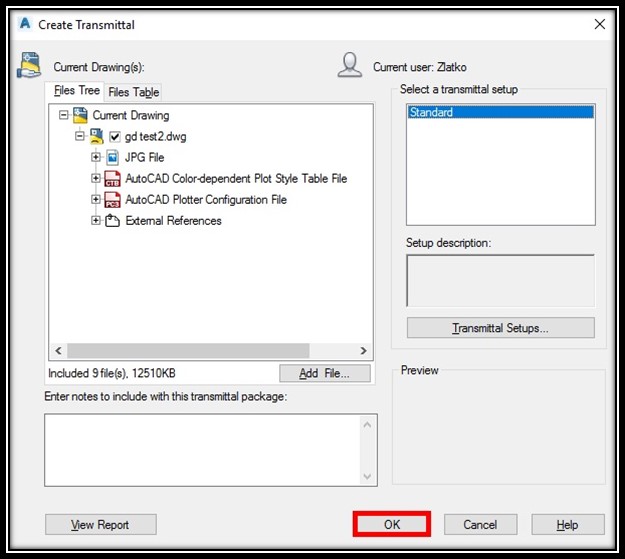Collapse the gd test2.dwg tree node
This screenshot has height=559, width=625.
click(80, 136)
